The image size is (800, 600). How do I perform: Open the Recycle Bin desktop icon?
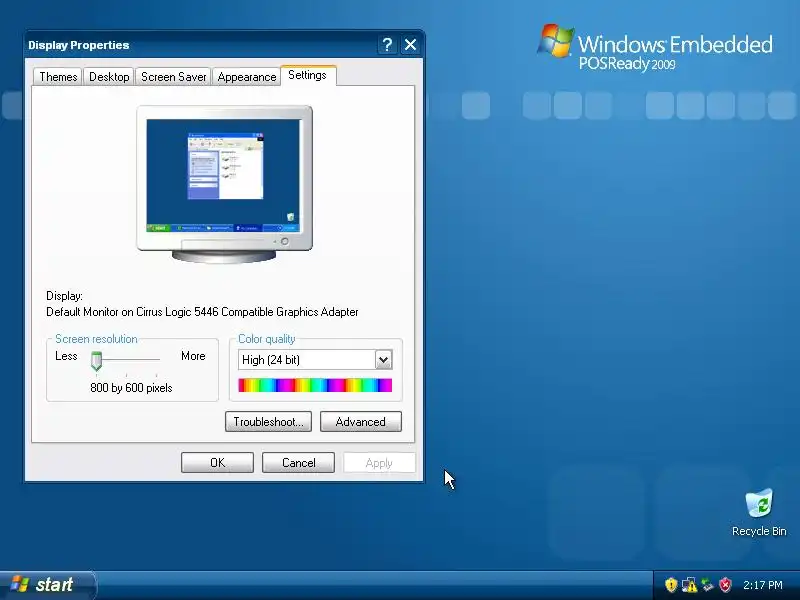coord(759,512)
